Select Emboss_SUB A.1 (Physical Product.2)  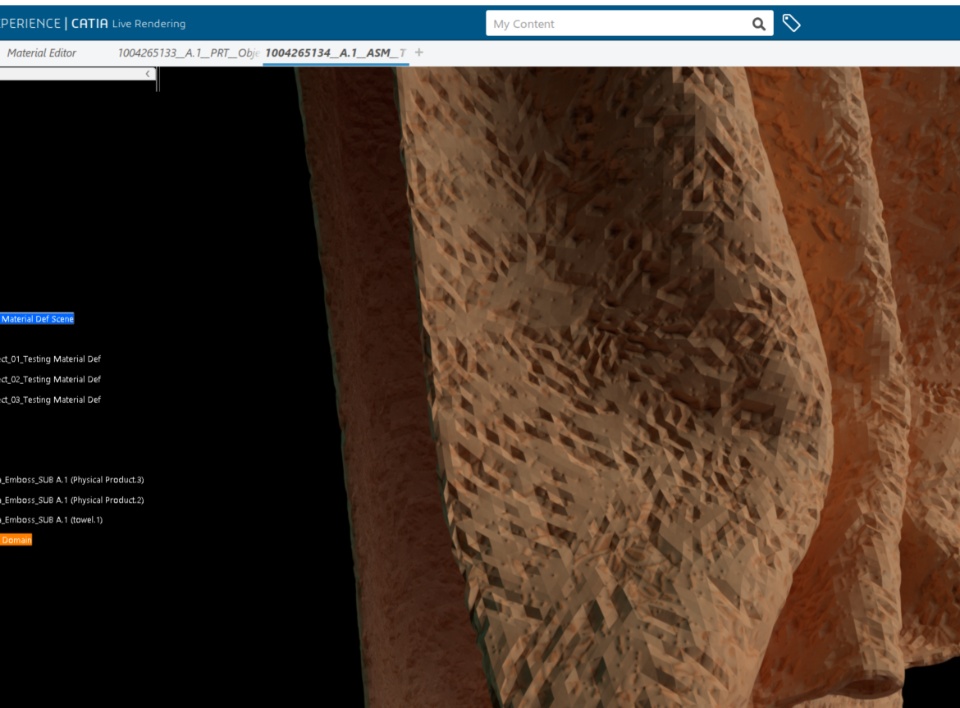pyautogui.click(x=72, y=500)
